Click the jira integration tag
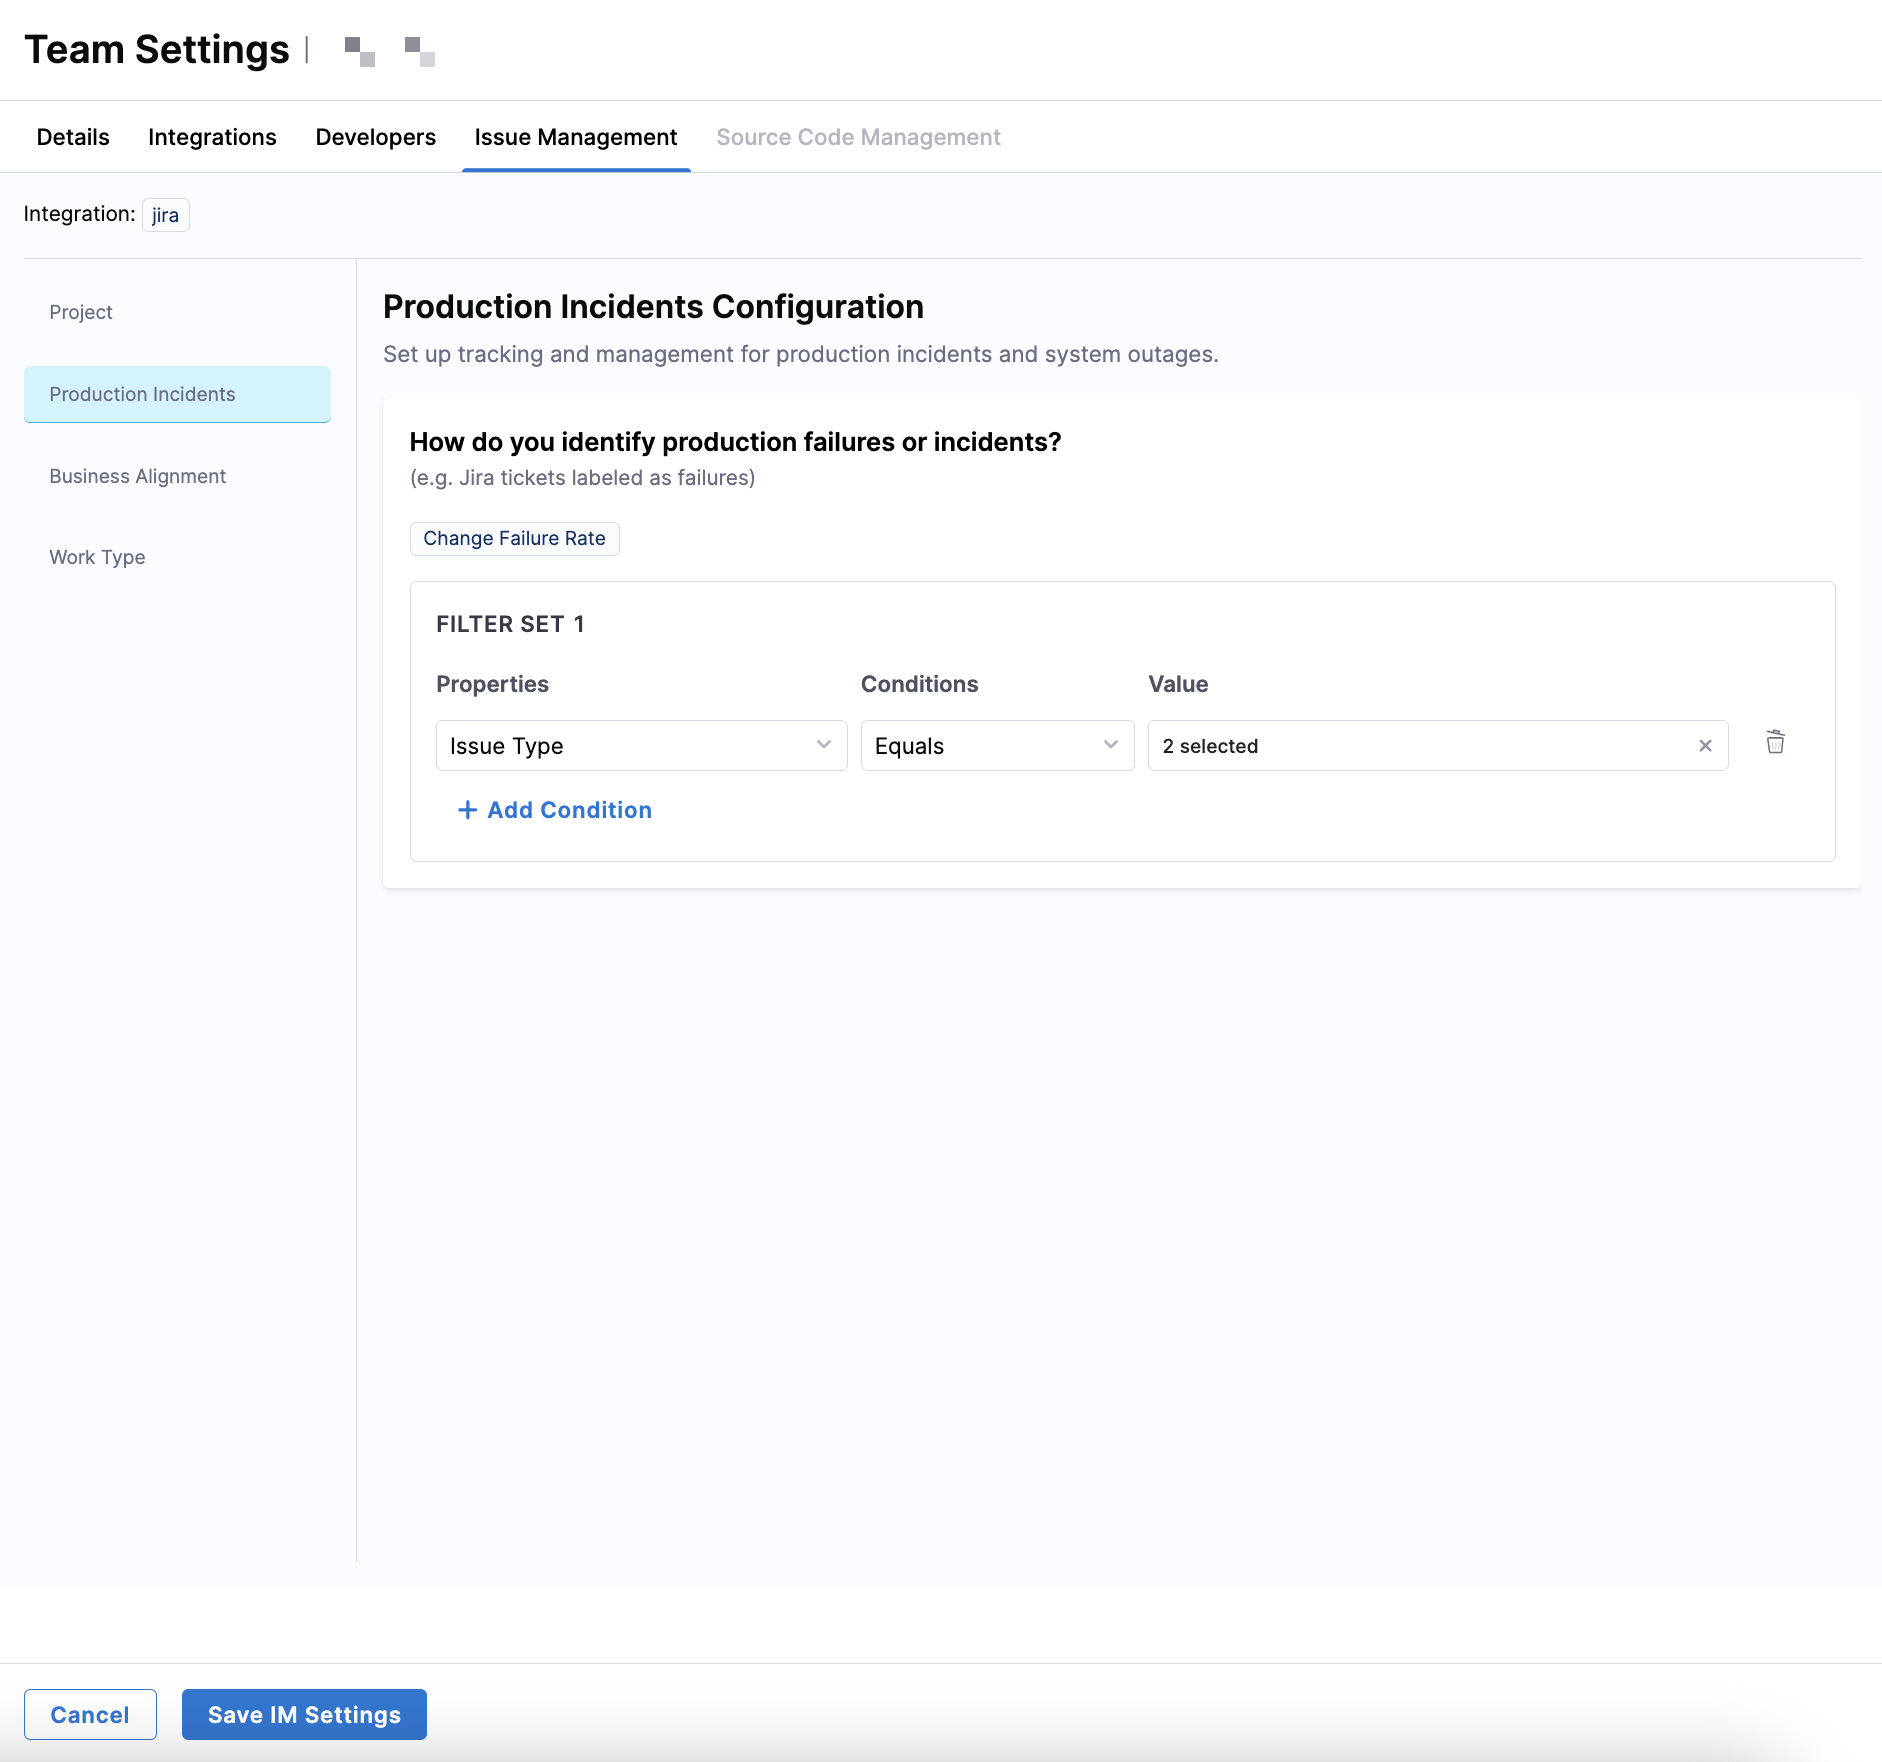1882x1762 pixels. pos(165,215)
